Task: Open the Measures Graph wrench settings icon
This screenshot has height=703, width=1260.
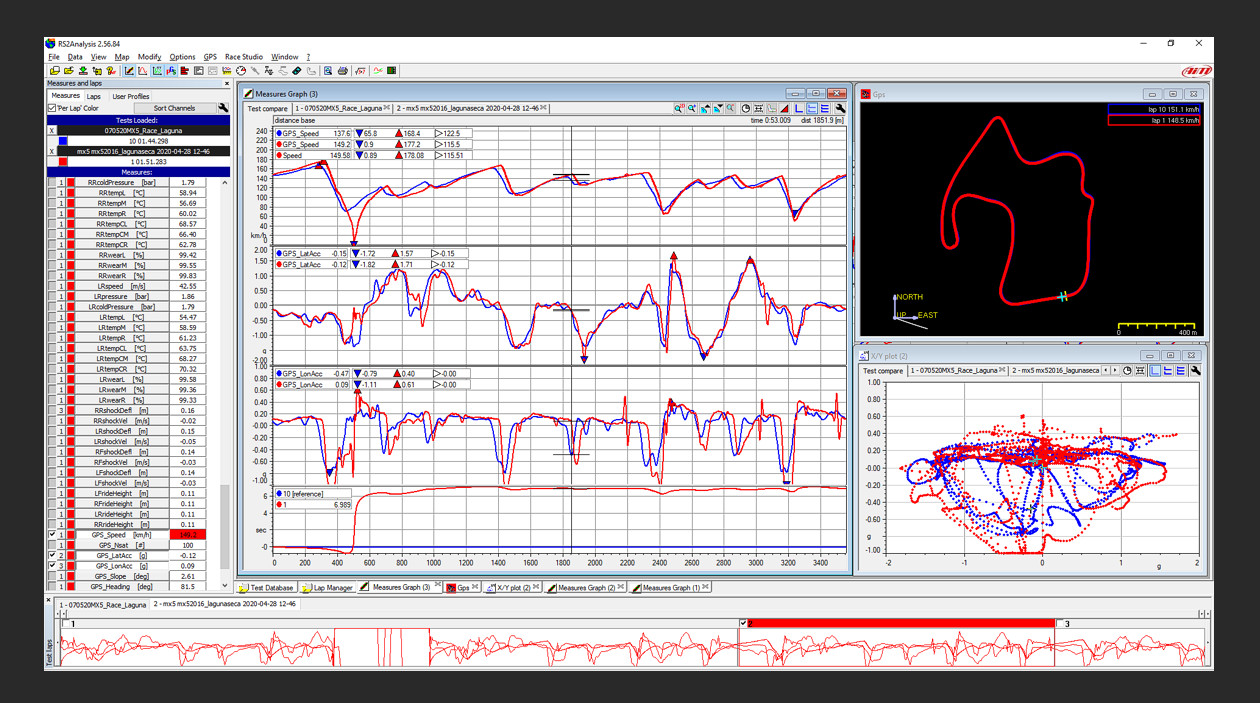Action: pyautogui.click(x=840, y=108)
